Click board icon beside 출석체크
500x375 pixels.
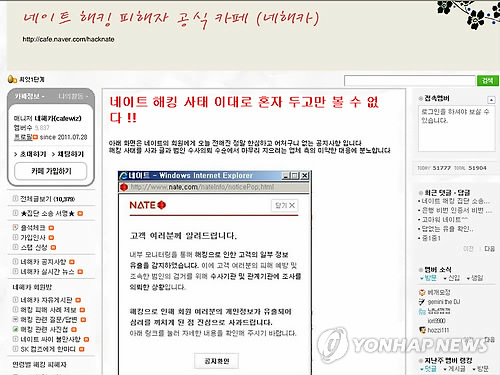15,228
